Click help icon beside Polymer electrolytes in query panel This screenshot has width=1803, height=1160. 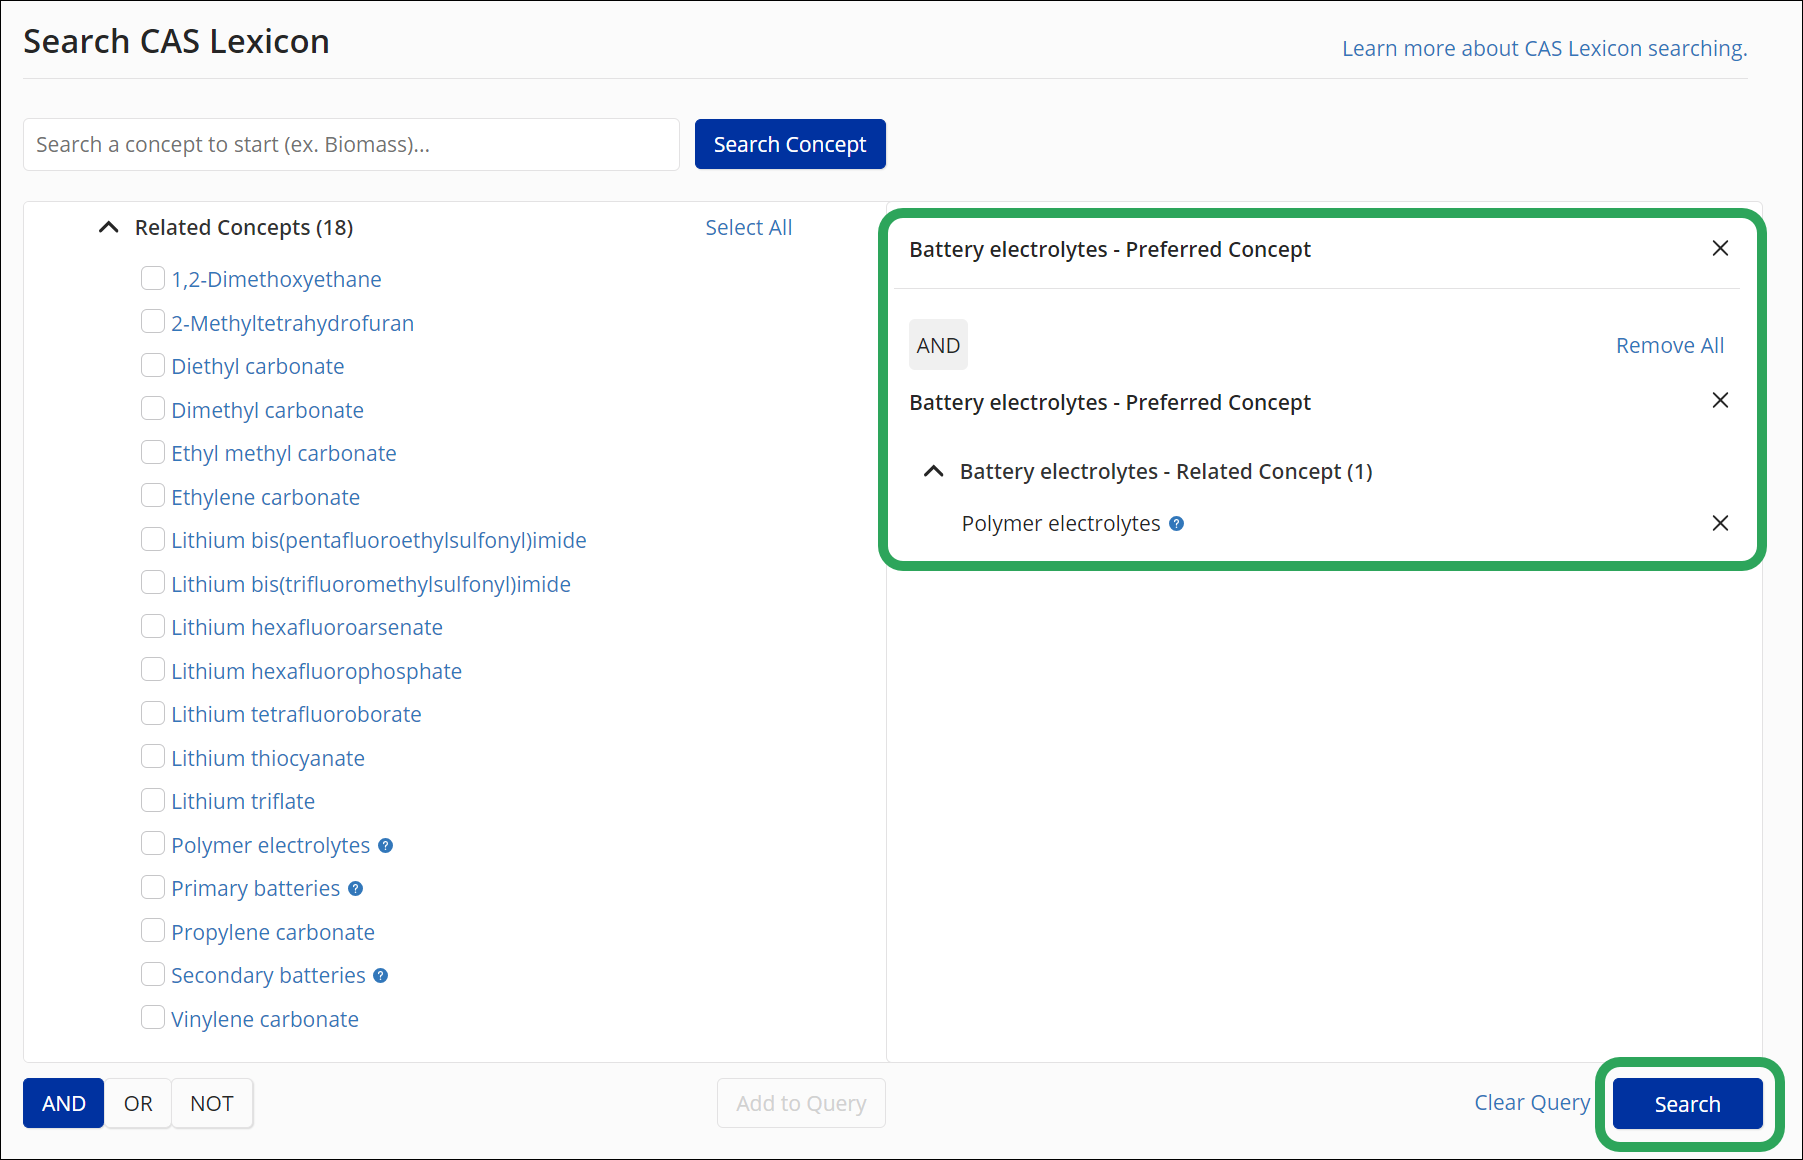coord(1177,523)
